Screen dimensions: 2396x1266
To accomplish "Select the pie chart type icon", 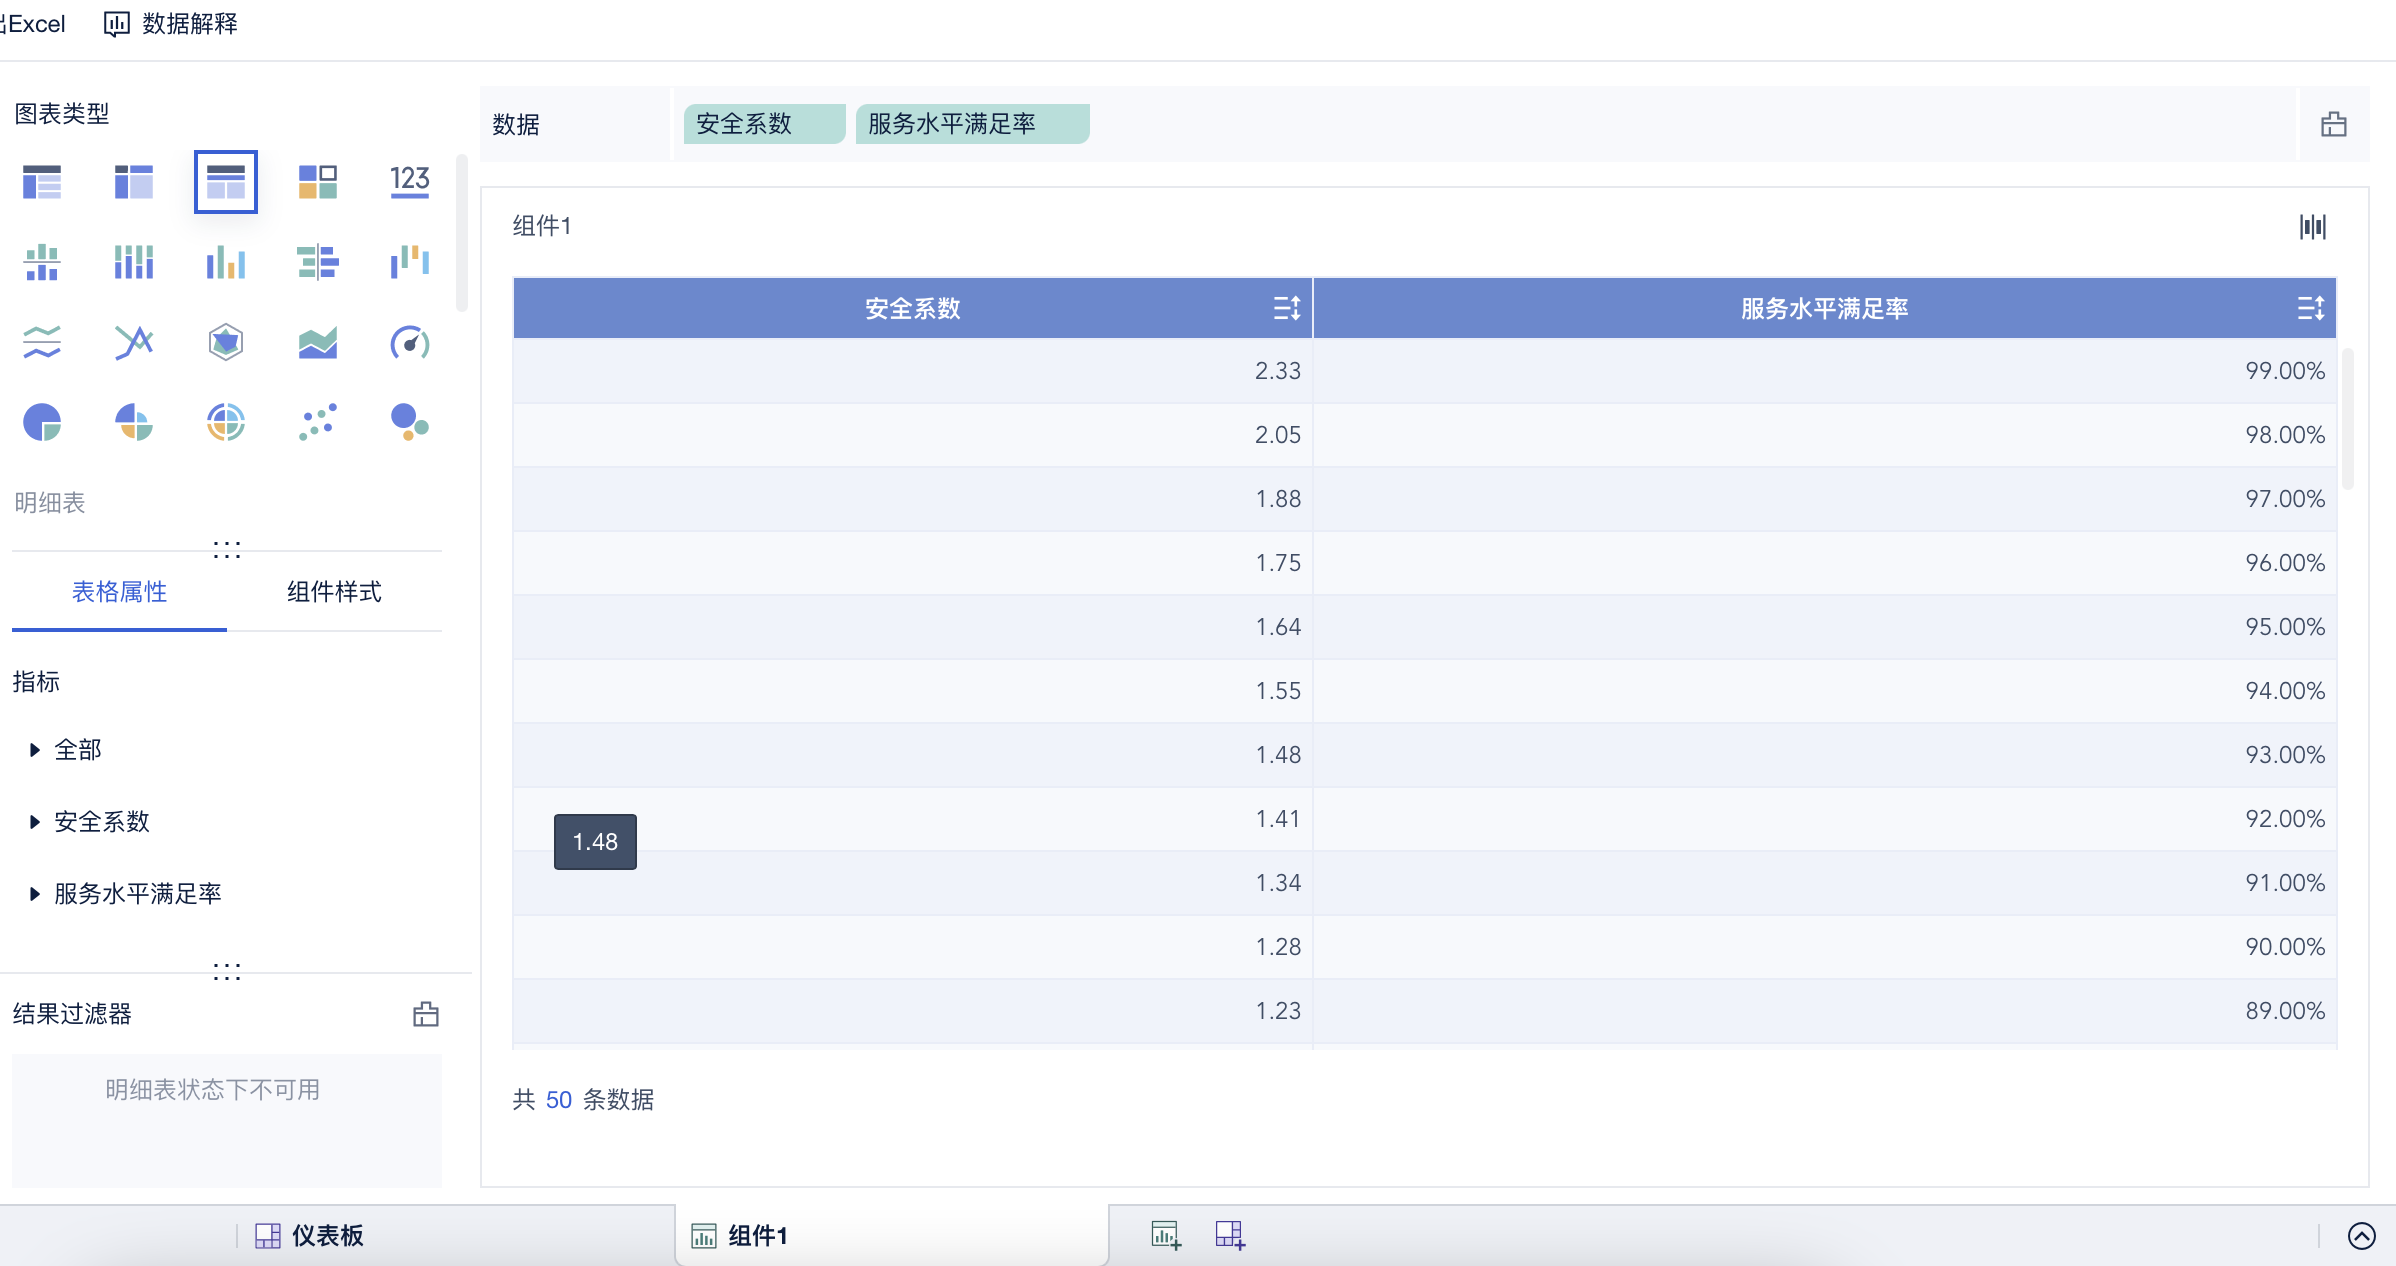I will [42, 423].
